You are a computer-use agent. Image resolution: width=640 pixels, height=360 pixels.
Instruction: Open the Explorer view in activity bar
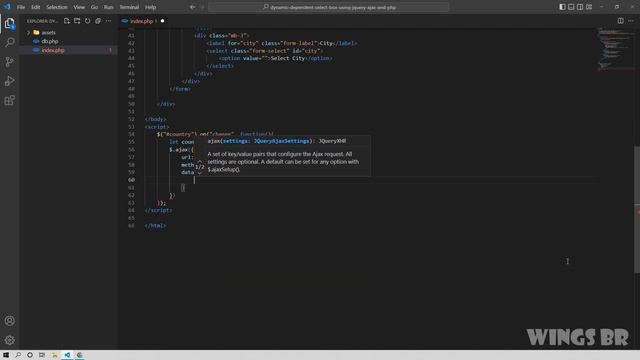point(9,23)
